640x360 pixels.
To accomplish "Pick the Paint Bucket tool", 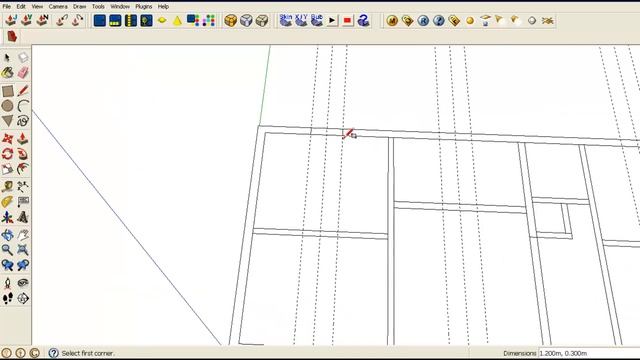I will [x=7, y=73].
